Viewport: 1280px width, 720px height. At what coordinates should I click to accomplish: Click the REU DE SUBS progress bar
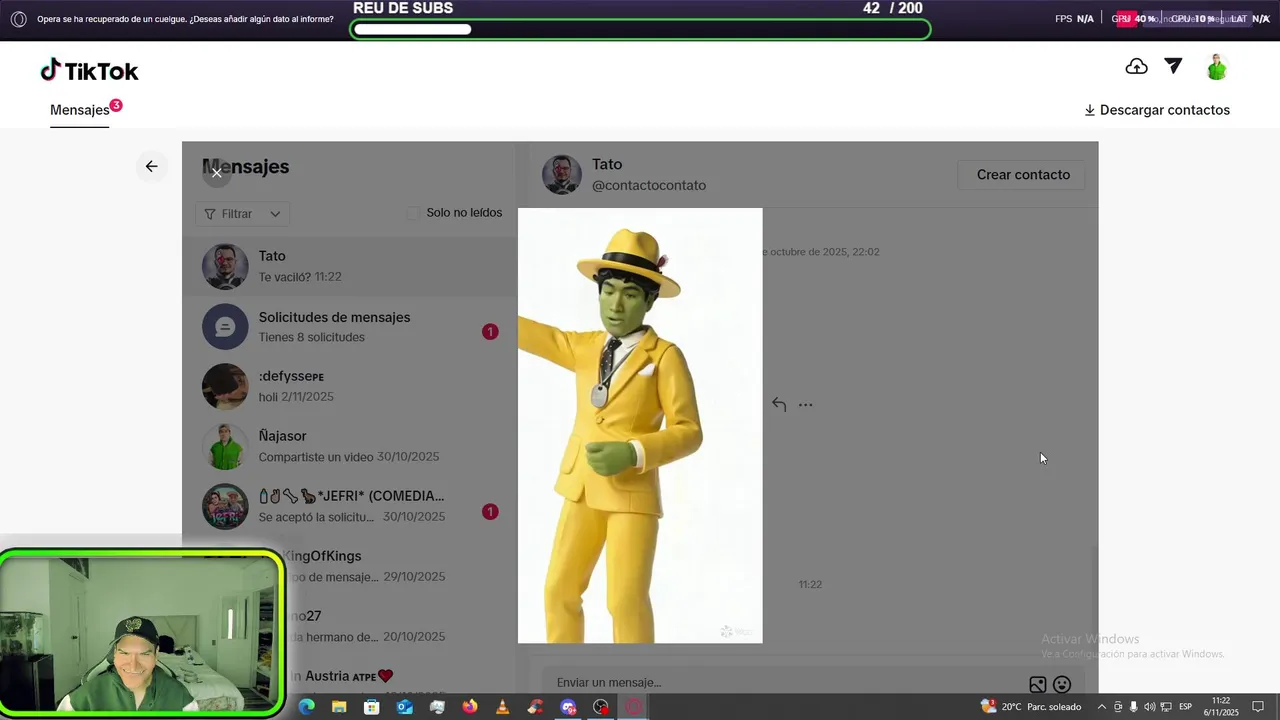(x=640, y=29)
